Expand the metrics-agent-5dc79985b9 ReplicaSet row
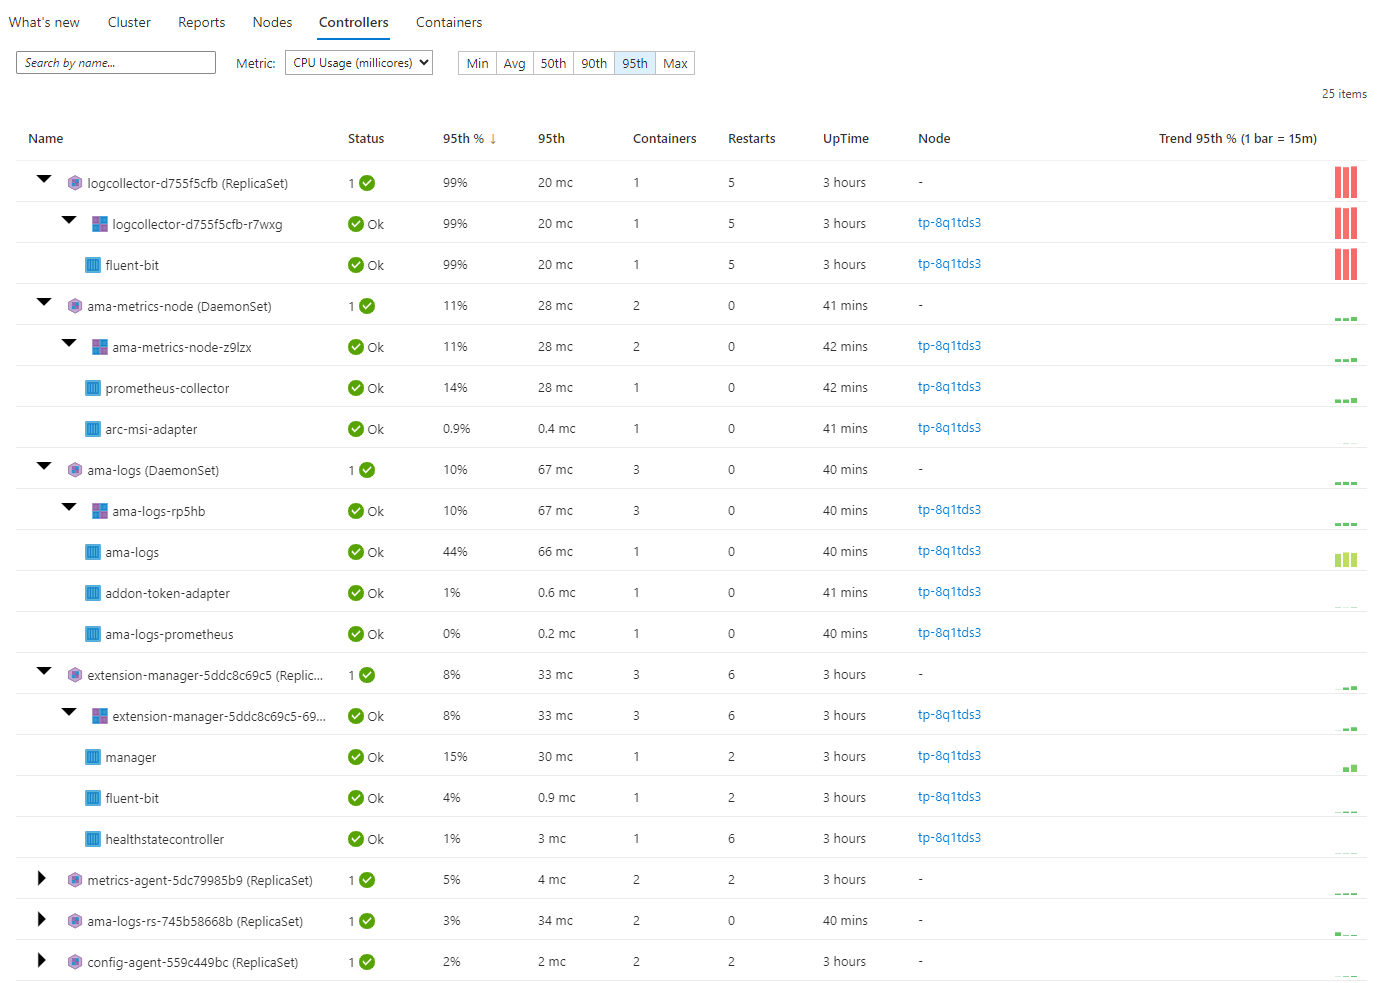Viewport: 1381px width, 983px height. coord(42,879)
